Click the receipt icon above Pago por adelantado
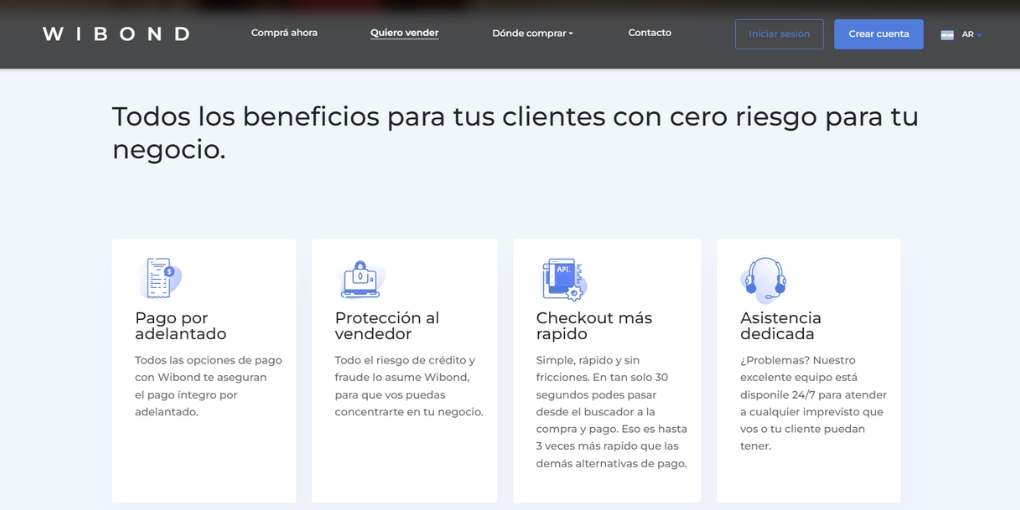The image size is (1020, 510). [159, 278]
